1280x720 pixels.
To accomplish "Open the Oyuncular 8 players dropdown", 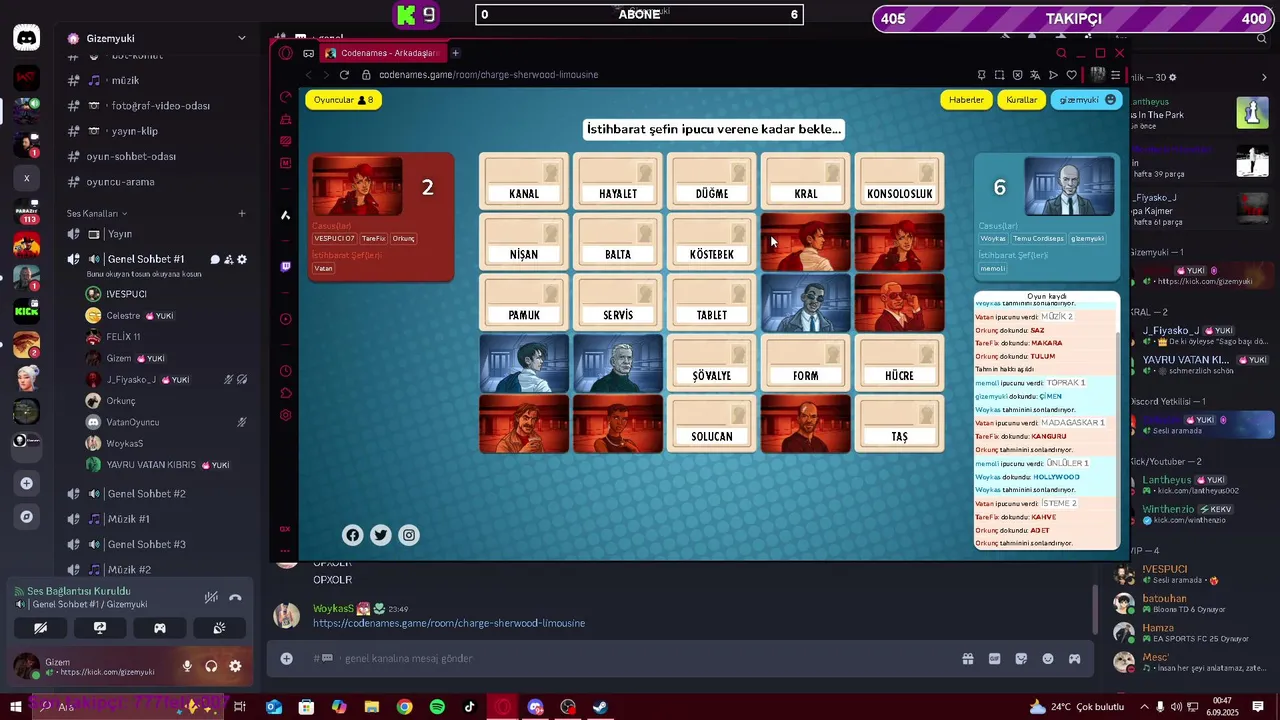I will (x=343, y=100).
